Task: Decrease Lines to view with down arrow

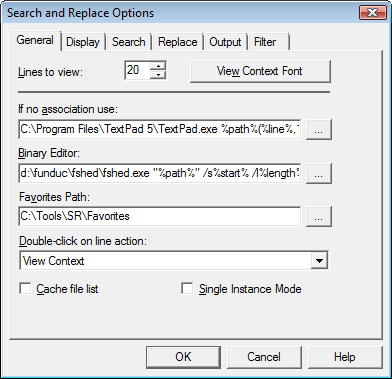Action: tap(158, 75)
